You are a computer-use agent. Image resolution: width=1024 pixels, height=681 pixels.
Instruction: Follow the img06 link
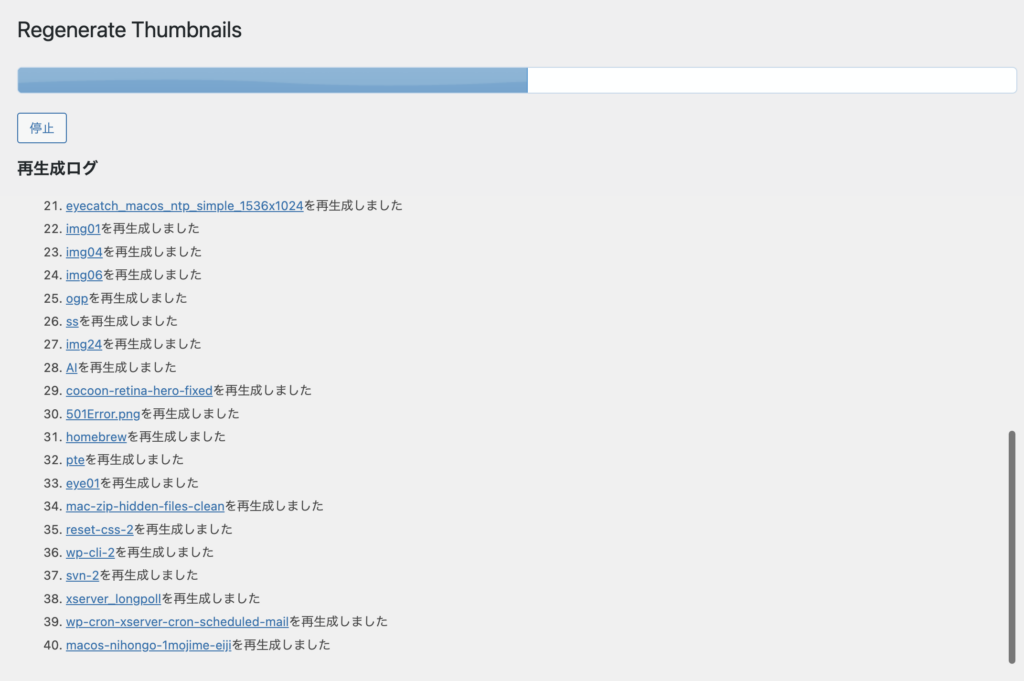click(84, 275)
